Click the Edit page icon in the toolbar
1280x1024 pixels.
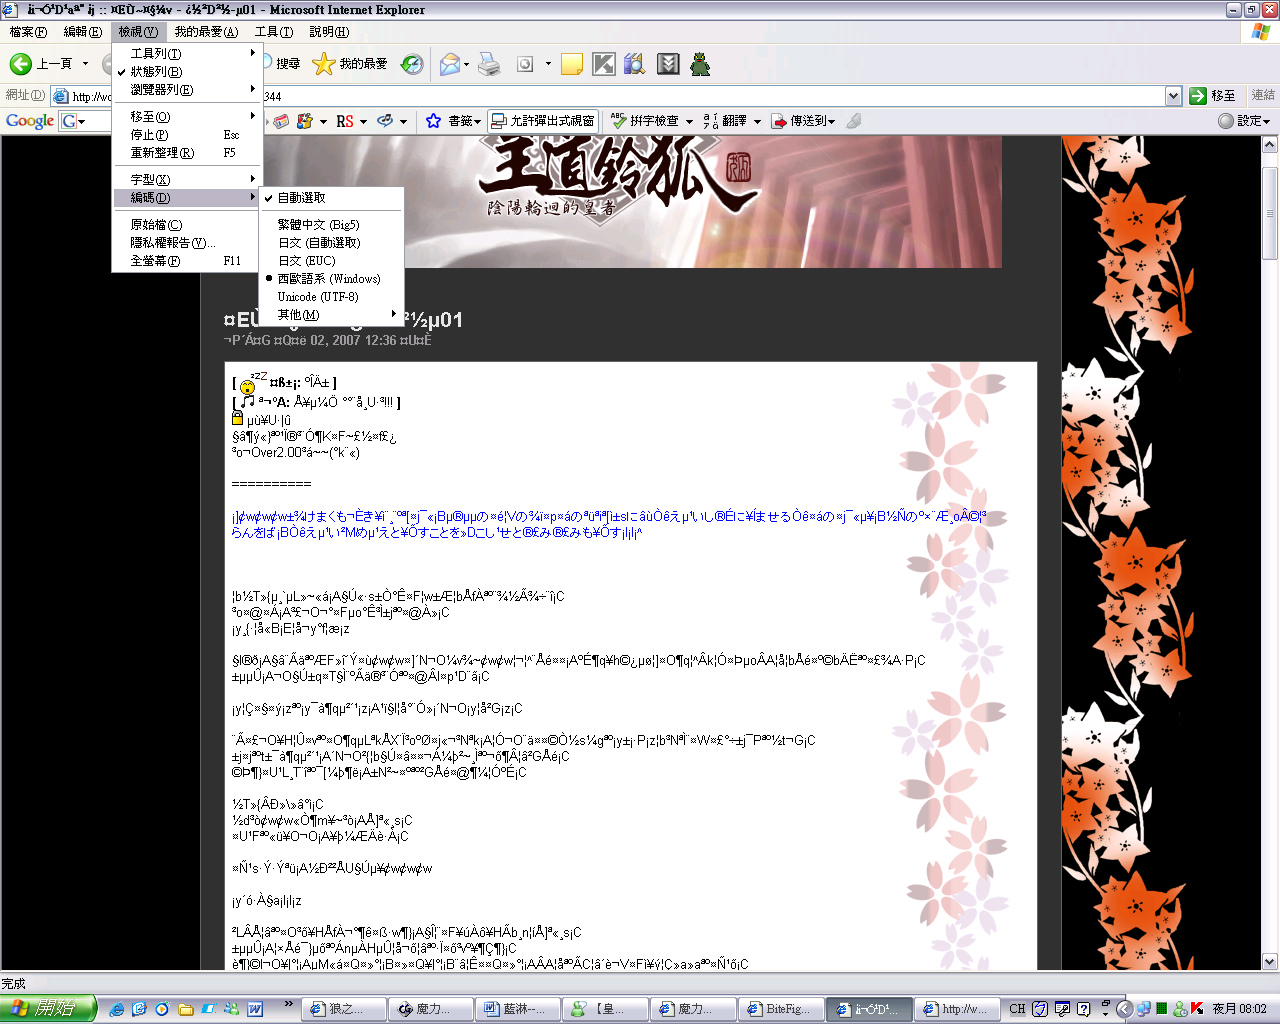click(x=525, y=64)
